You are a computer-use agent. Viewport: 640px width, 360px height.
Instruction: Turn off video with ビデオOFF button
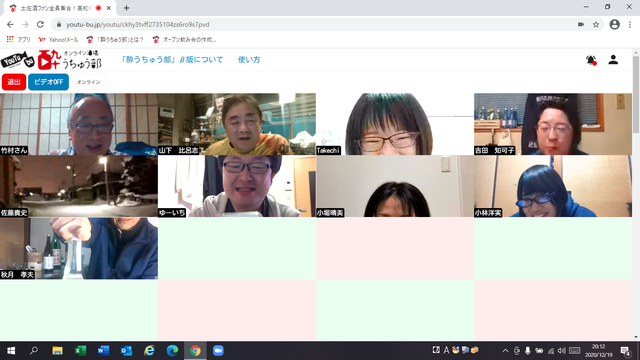[48, 82]
